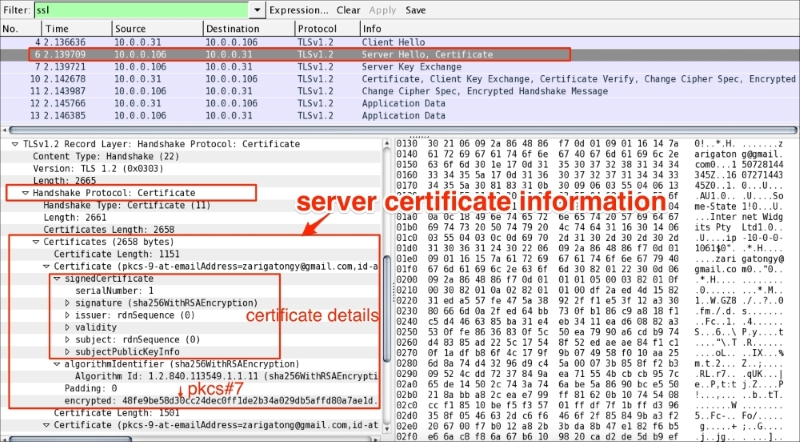Expand the second Certificate node at bottom
The height and width of the screenshot is (442, 800).
point(46,425)
